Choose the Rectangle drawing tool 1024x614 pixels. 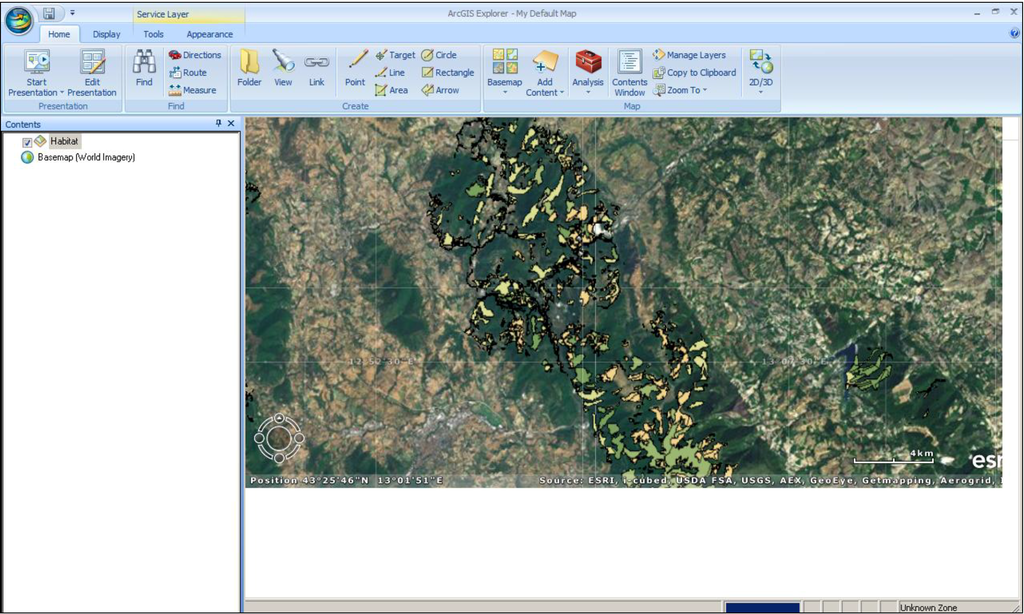point(447,73)
